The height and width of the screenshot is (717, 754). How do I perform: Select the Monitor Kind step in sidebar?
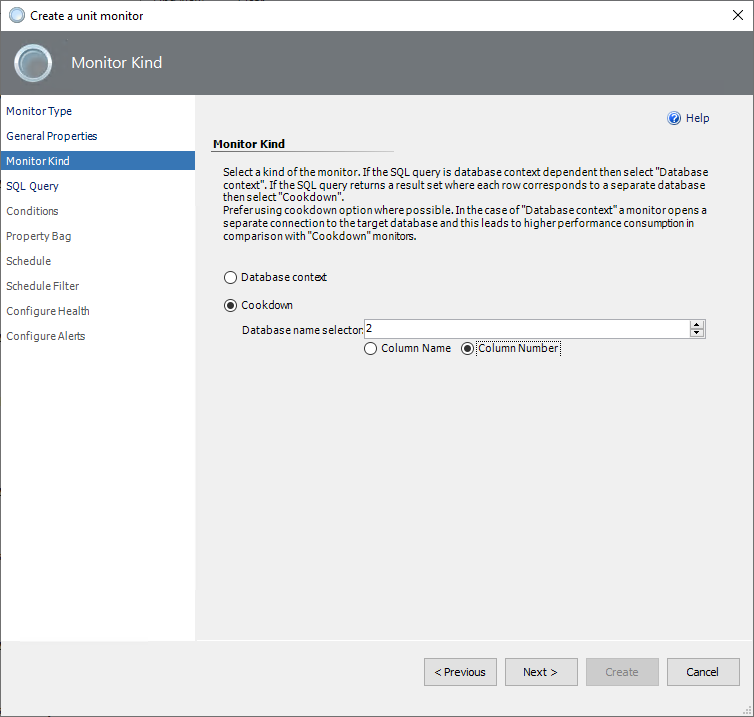click(x=98, y=161)
